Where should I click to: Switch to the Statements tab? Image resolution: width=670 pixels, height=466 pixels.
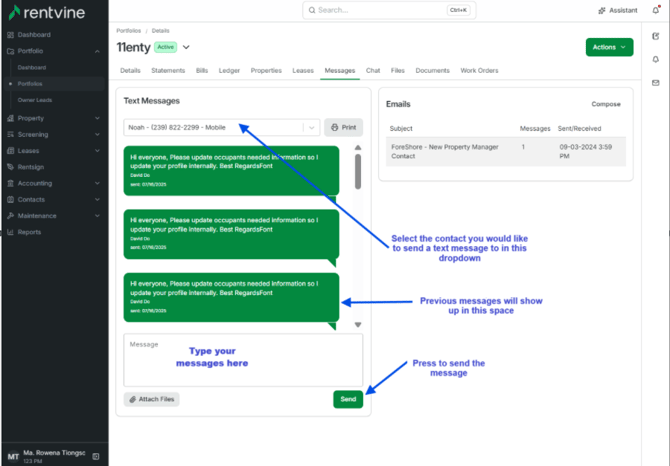pos(168,70)
